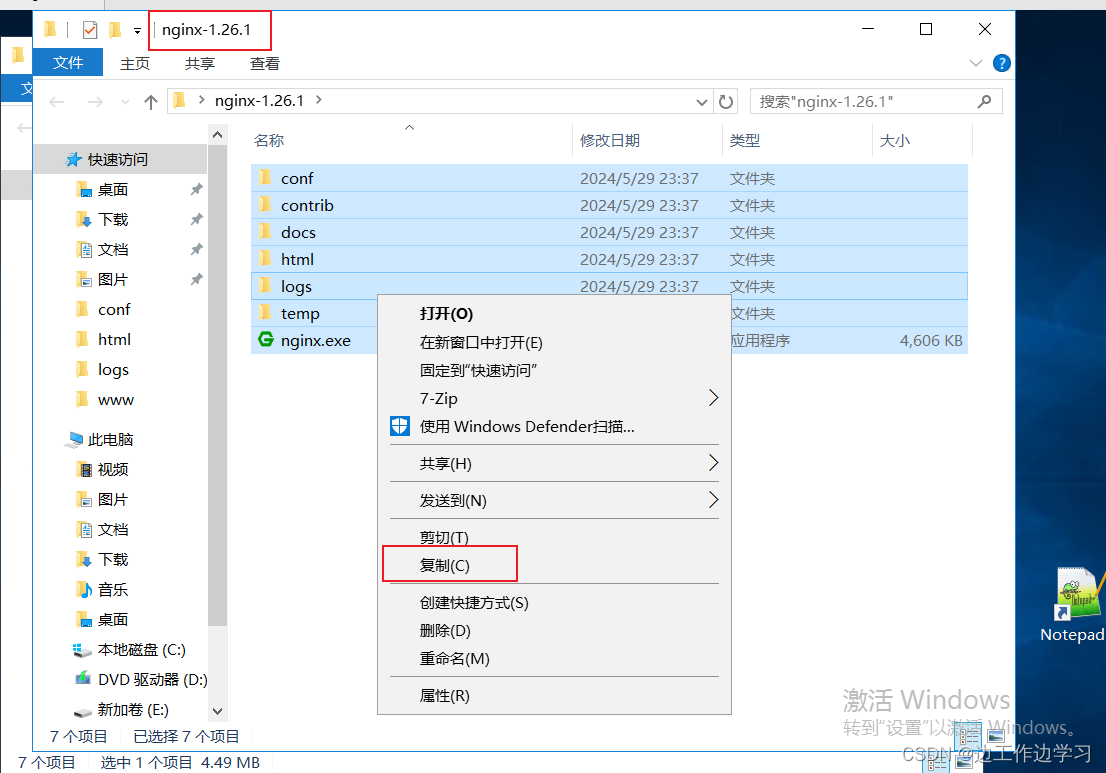Choose 复制(C) in context menu
The height and width of the screenshot is (773, 1106).
554,566
